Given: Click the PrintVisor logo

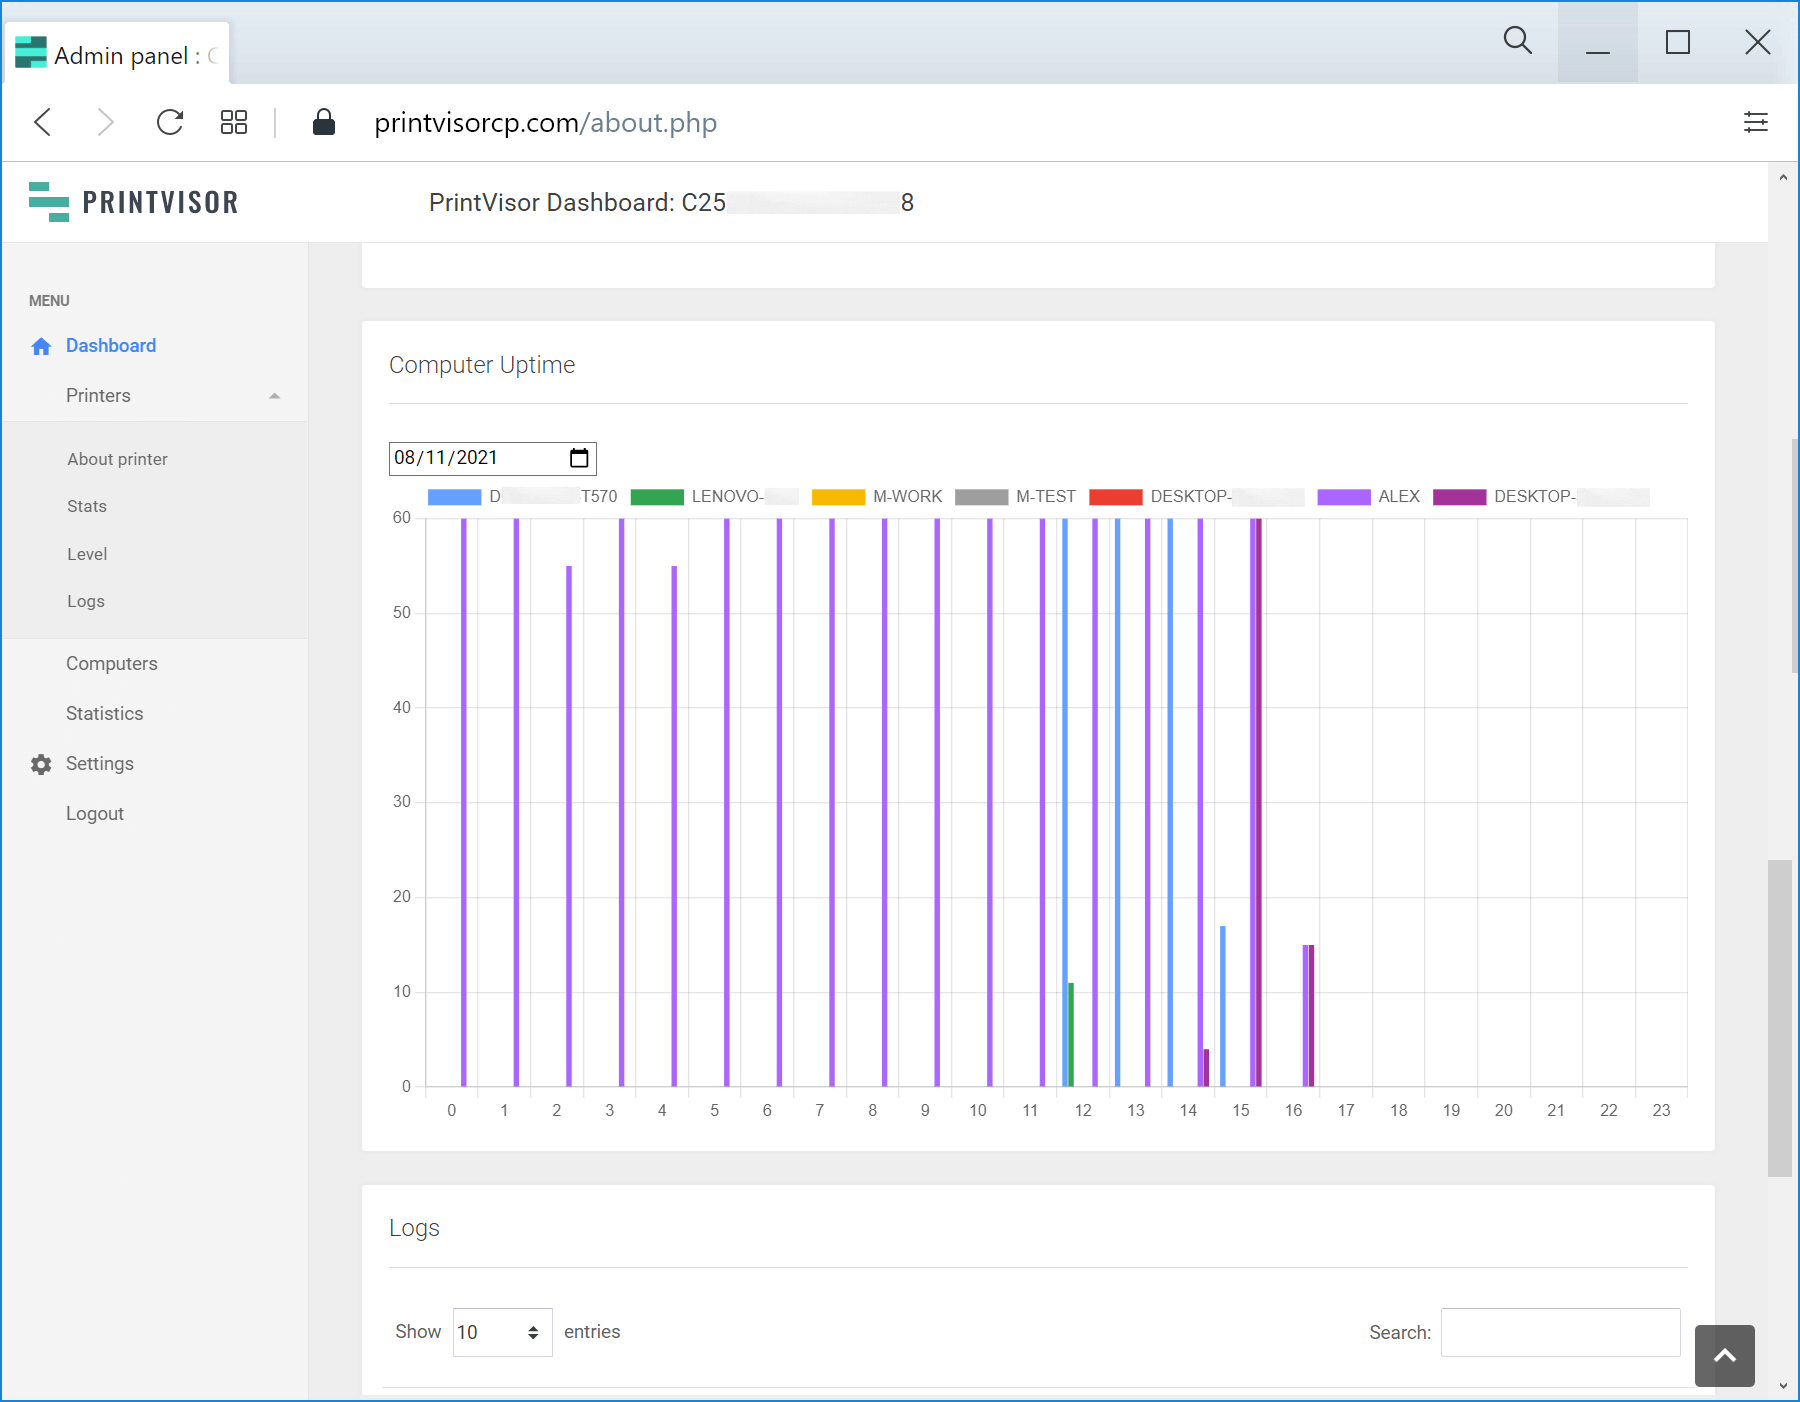Looking at the screenshot, I should [x=134, y=202].
